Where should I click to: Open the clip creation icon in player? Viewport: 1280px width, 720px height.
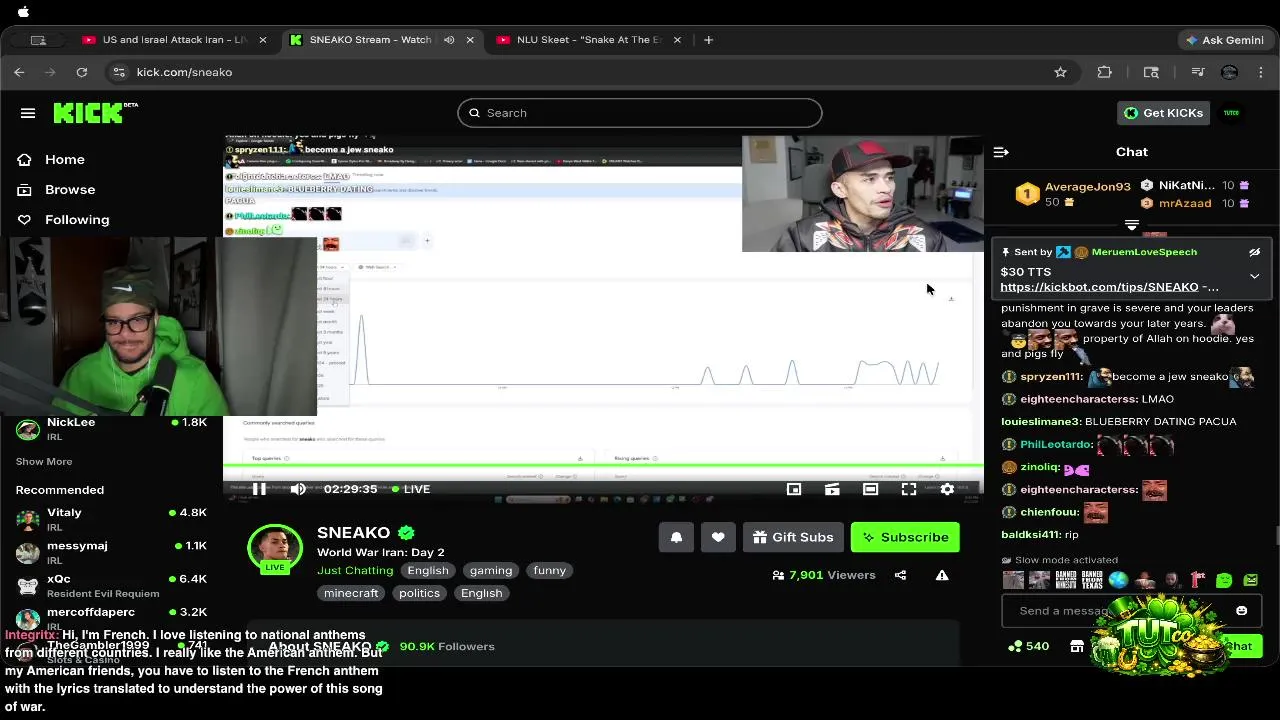pos(832,489)
